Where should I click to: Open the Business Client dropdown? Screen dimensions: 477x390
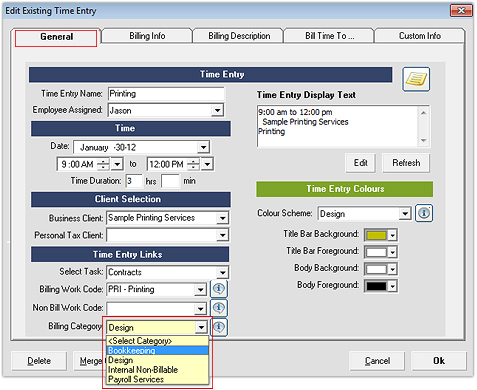[222, 218]
